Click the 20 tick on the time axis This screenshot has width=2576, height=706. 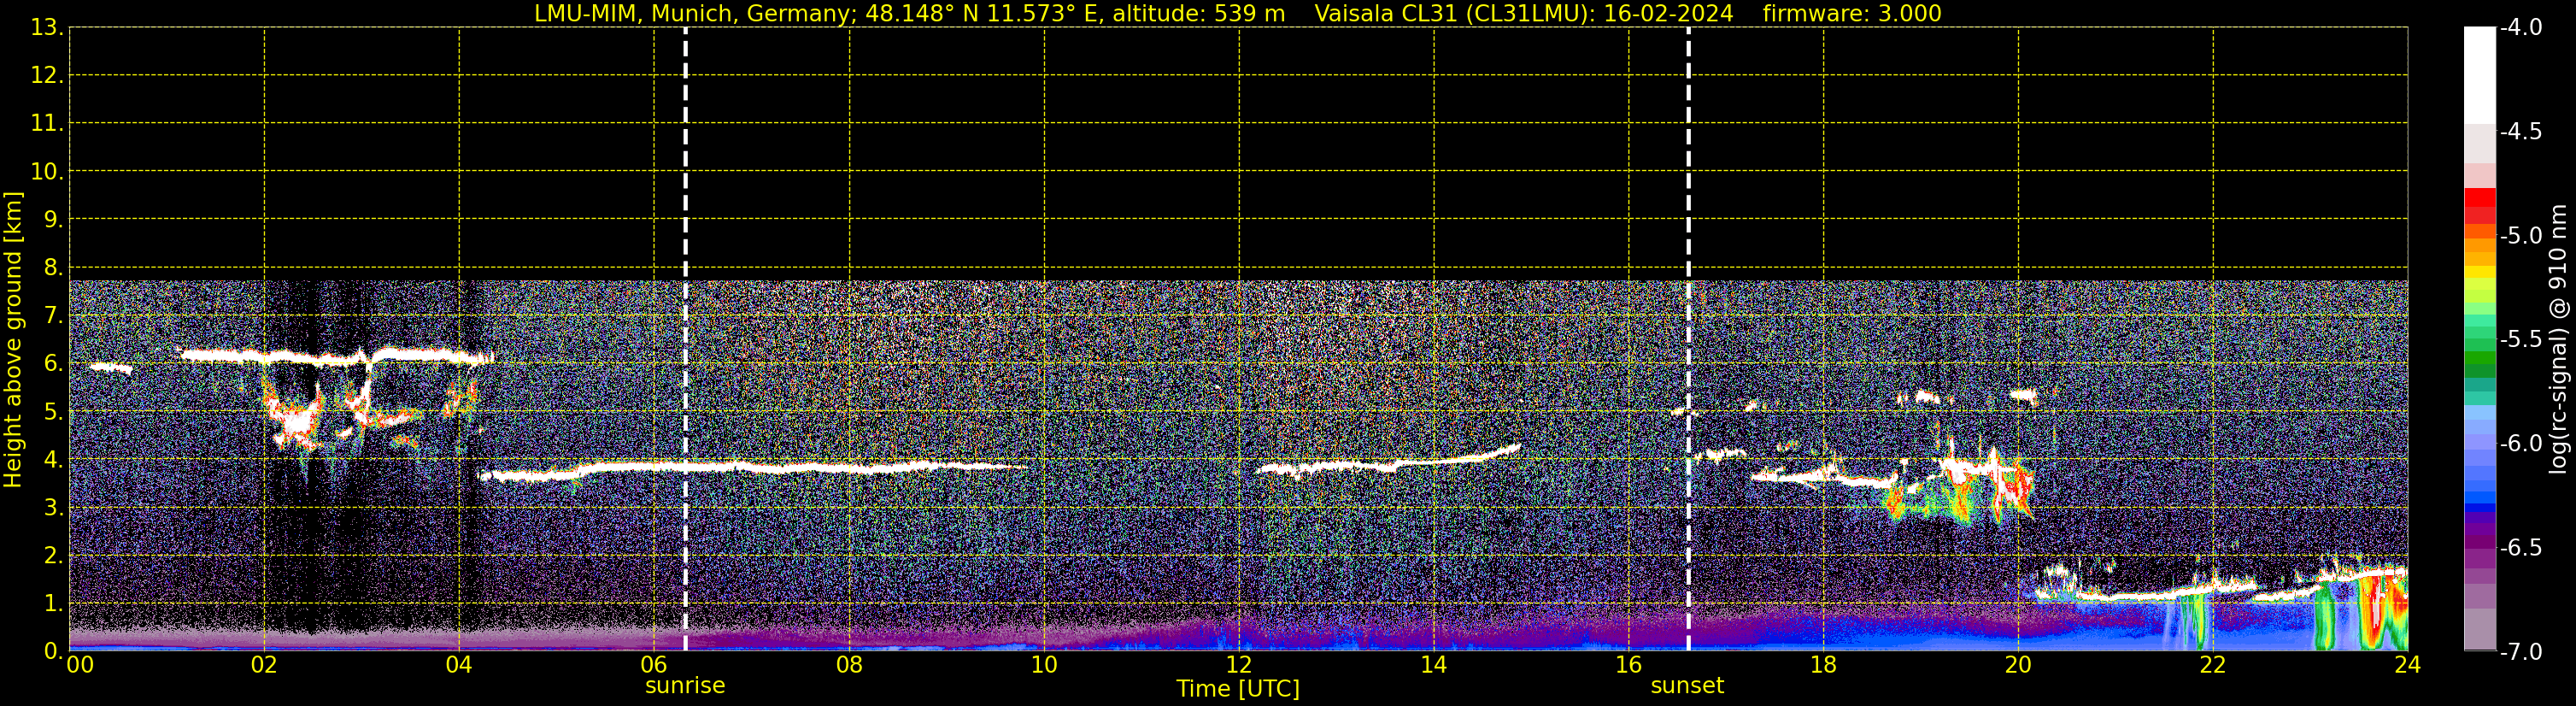(2018, 666)
